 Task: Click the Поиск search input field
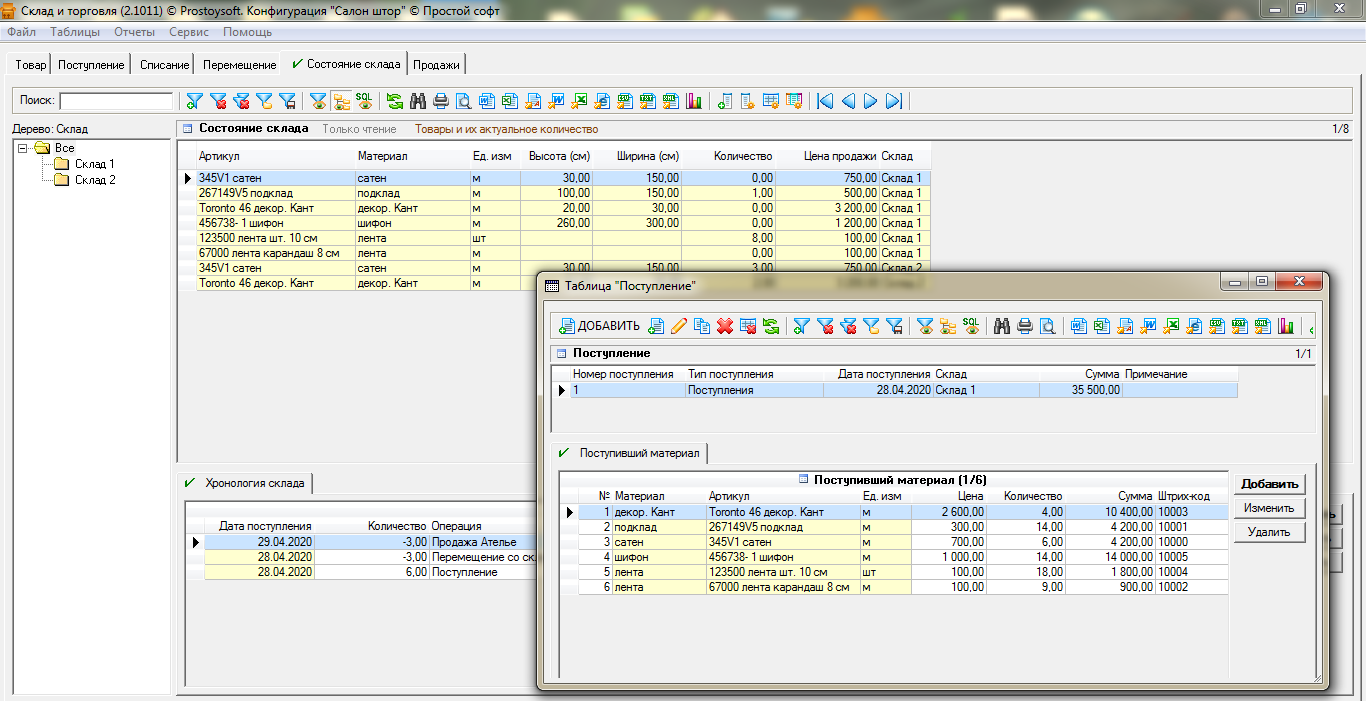pyautogui.click(x=116, y=101)
